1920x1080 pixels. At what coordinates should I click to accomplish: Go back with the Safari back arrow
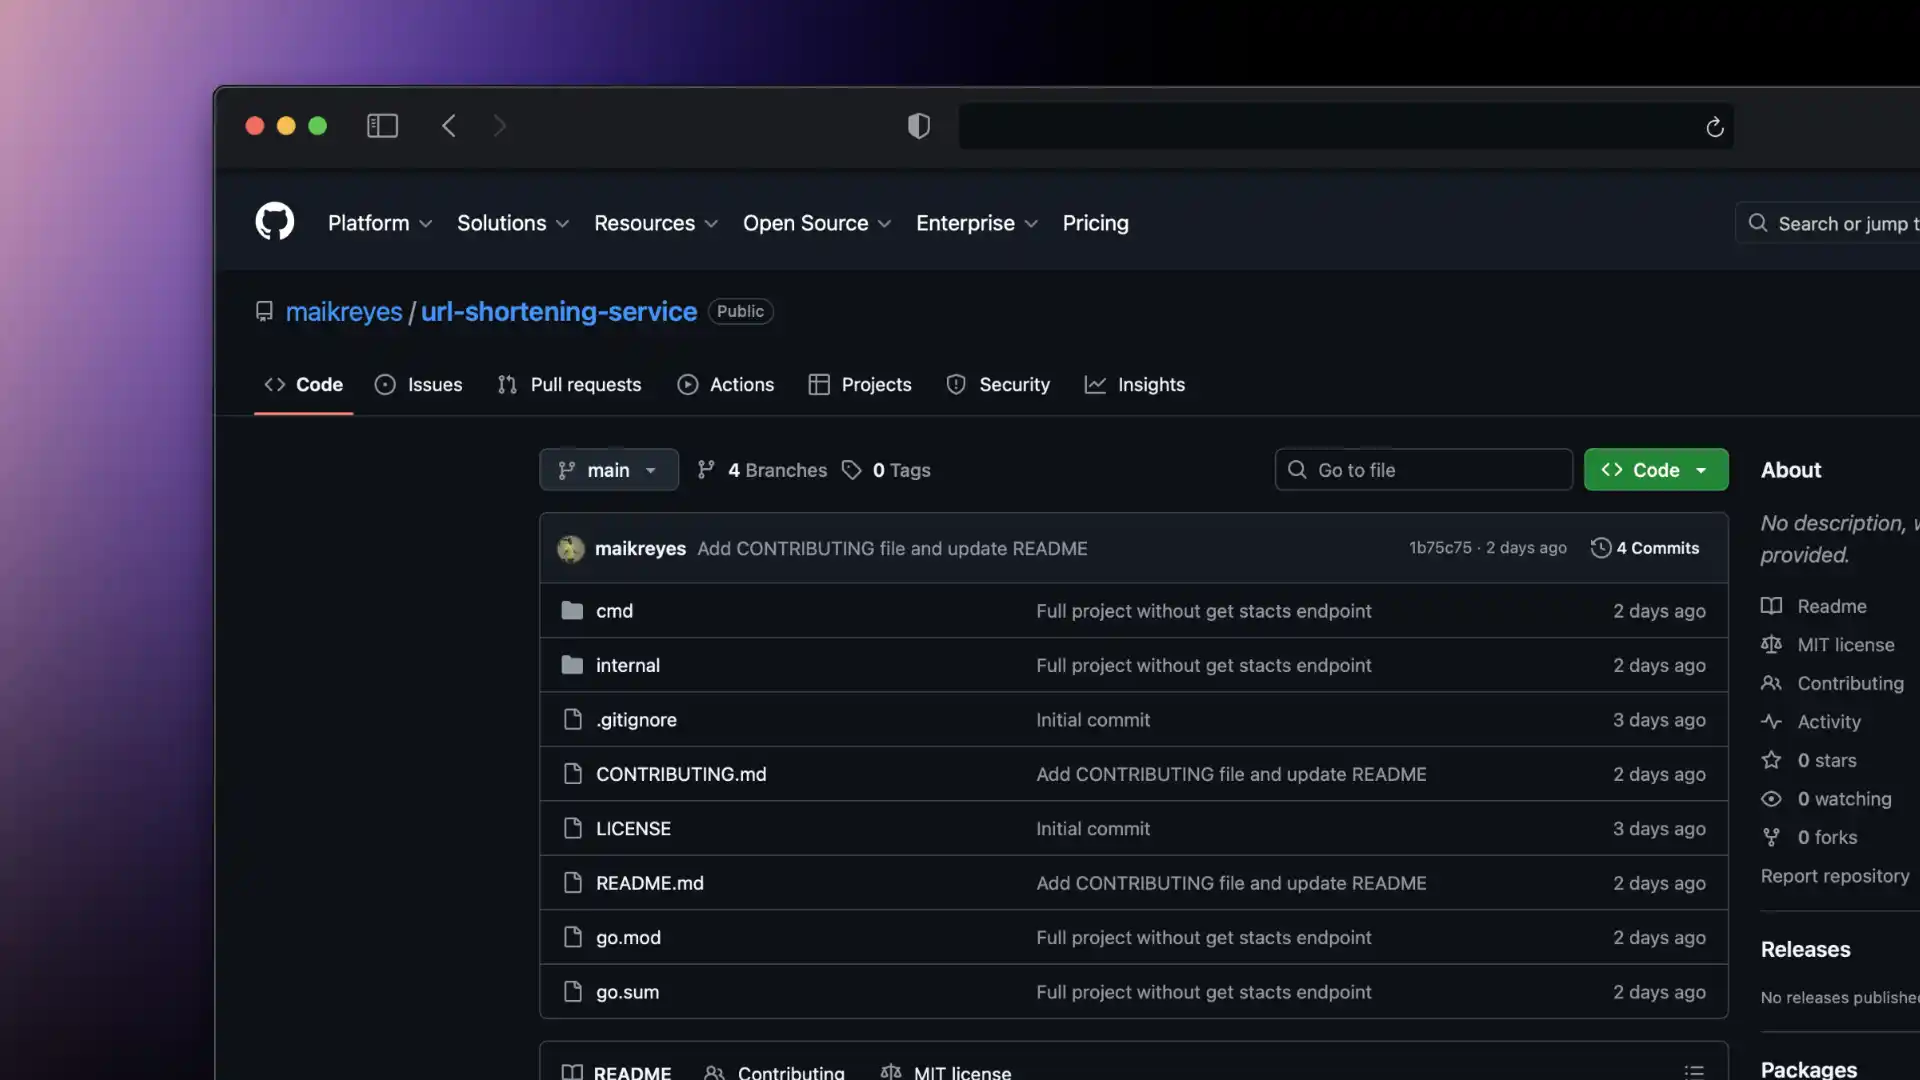pyautogui.click(x=449, y=126)
